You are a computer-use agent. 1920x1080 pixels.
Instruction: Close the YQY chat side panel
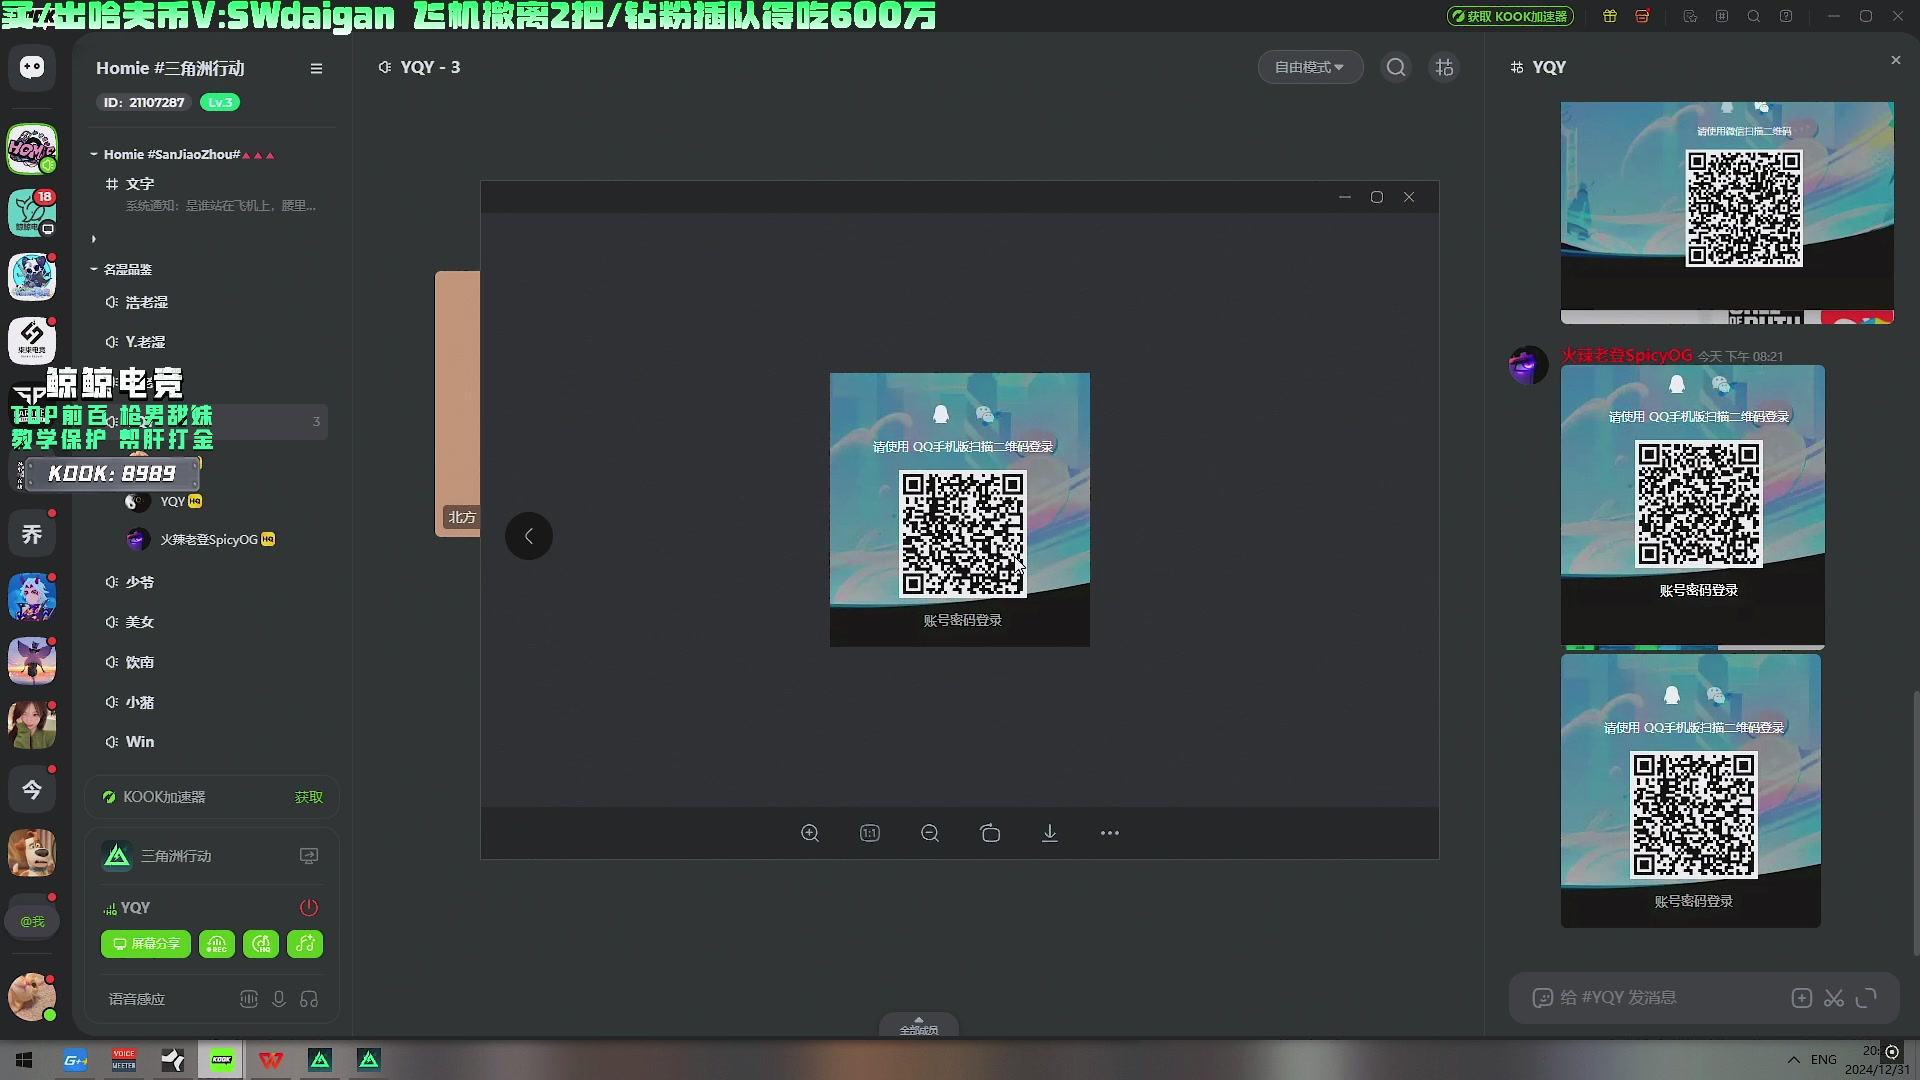point(1896,60)
